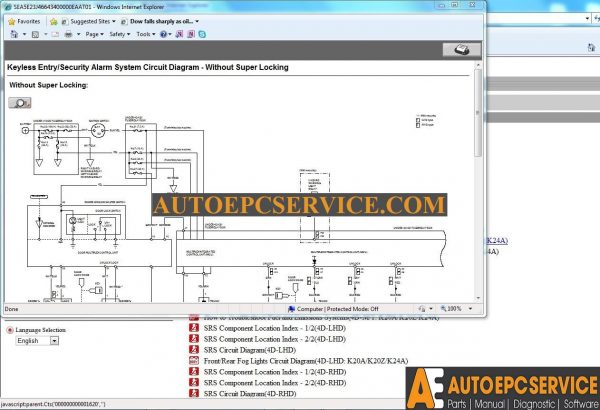Expand the Home button dropdown arrow
This screenshot has width=600, height=410.
[24, 34]
